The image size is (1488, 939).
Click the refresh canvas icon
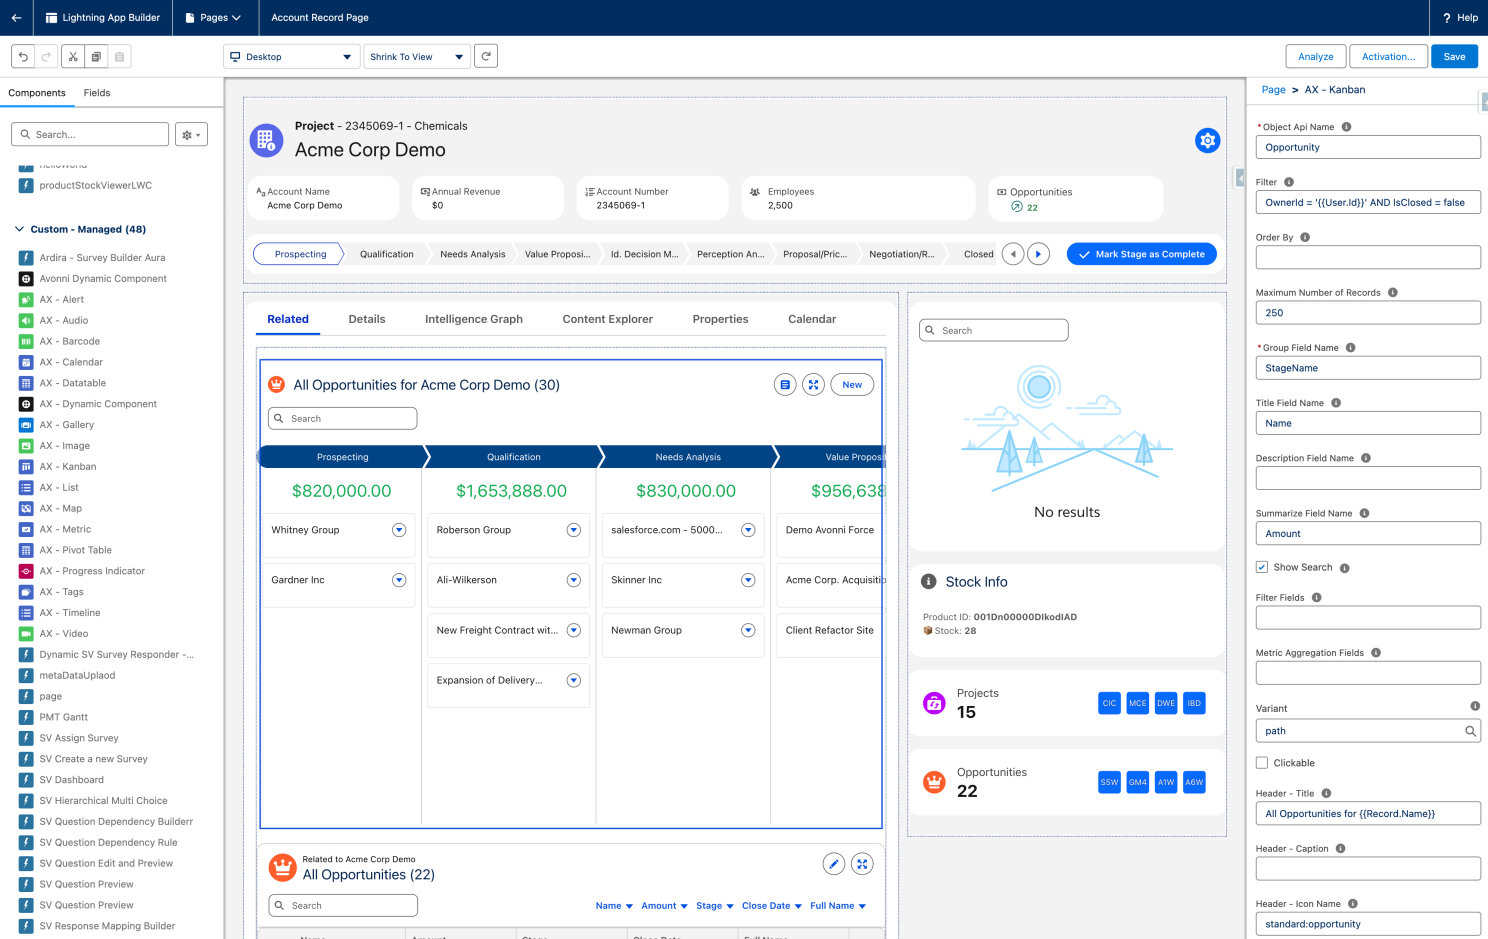[486, 57]
